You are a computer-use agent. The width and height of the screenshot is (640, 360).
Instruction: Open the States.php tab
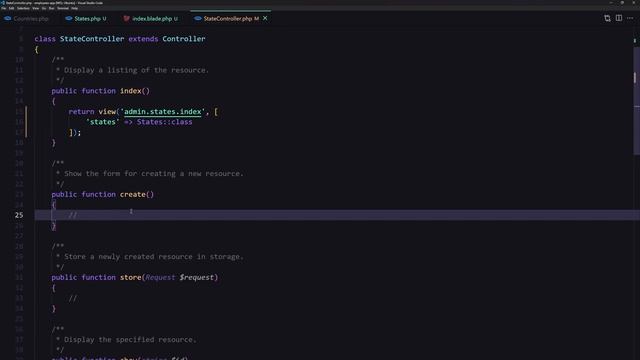[87, 18]
